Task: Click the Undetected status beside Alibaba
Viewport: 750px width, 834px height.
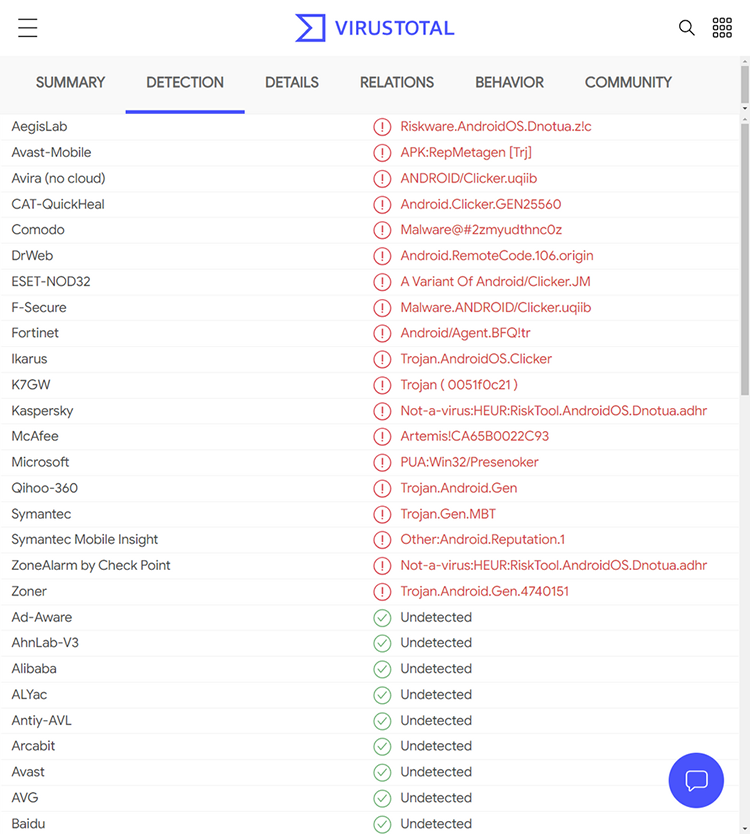Action: (x=436, y=669)
